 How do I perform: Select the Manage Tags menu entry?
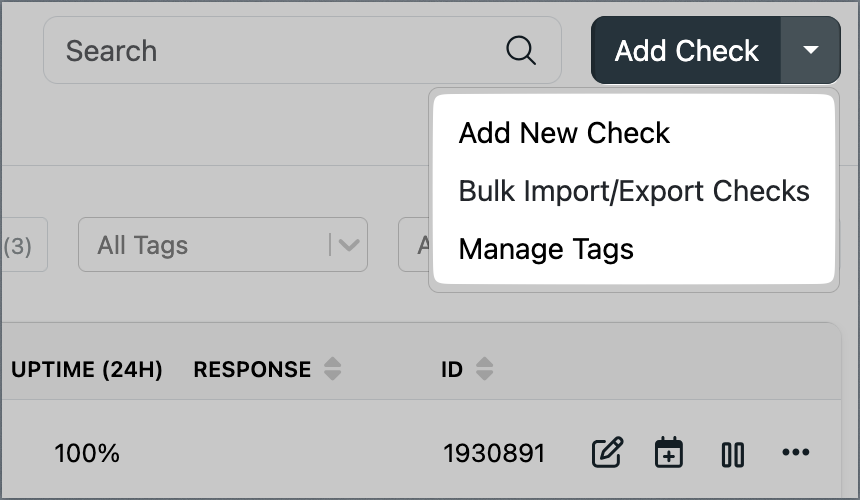(x=546, y=249)
